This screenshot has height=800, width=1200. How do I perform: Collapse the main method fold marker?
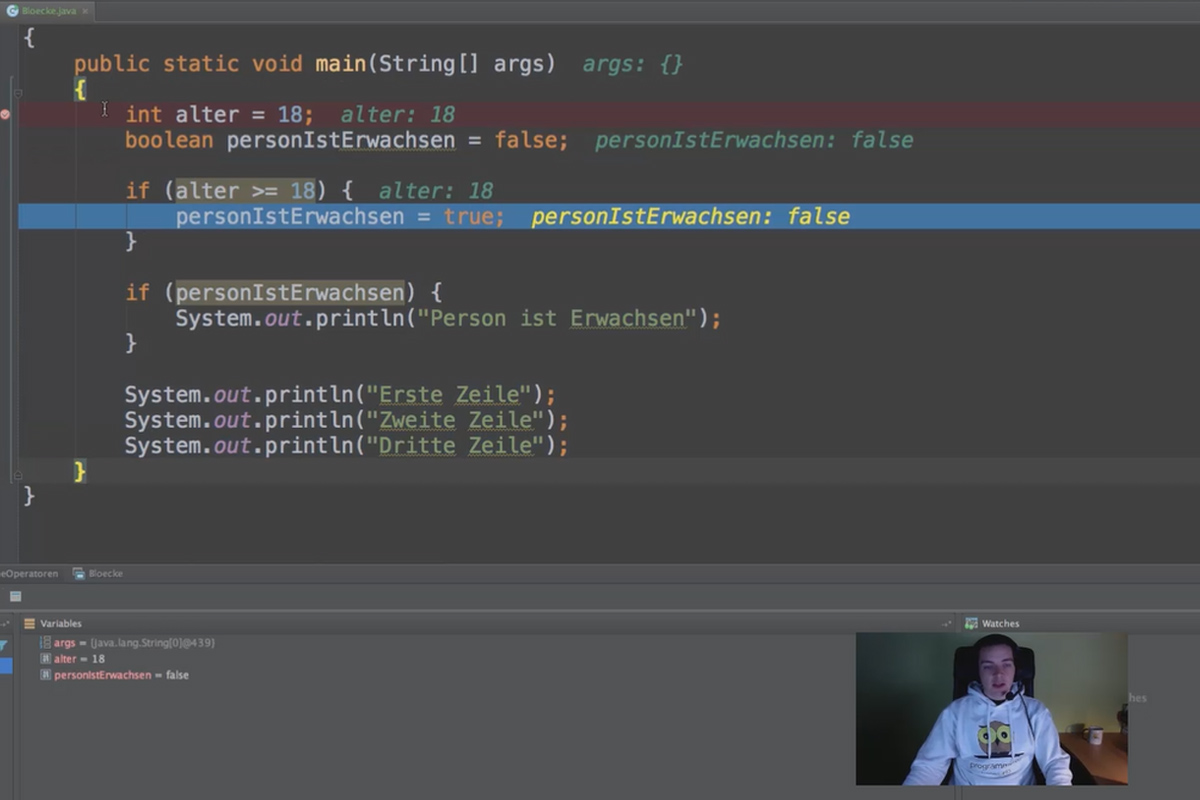[17, 93]
